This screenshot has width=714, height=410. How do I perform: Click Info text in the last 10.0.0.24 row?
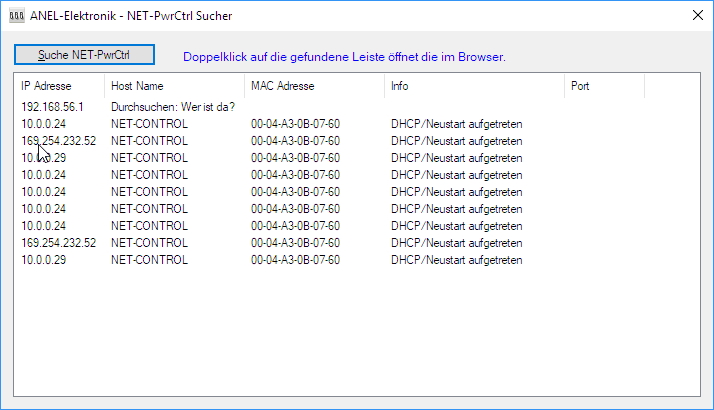point(457,226)
